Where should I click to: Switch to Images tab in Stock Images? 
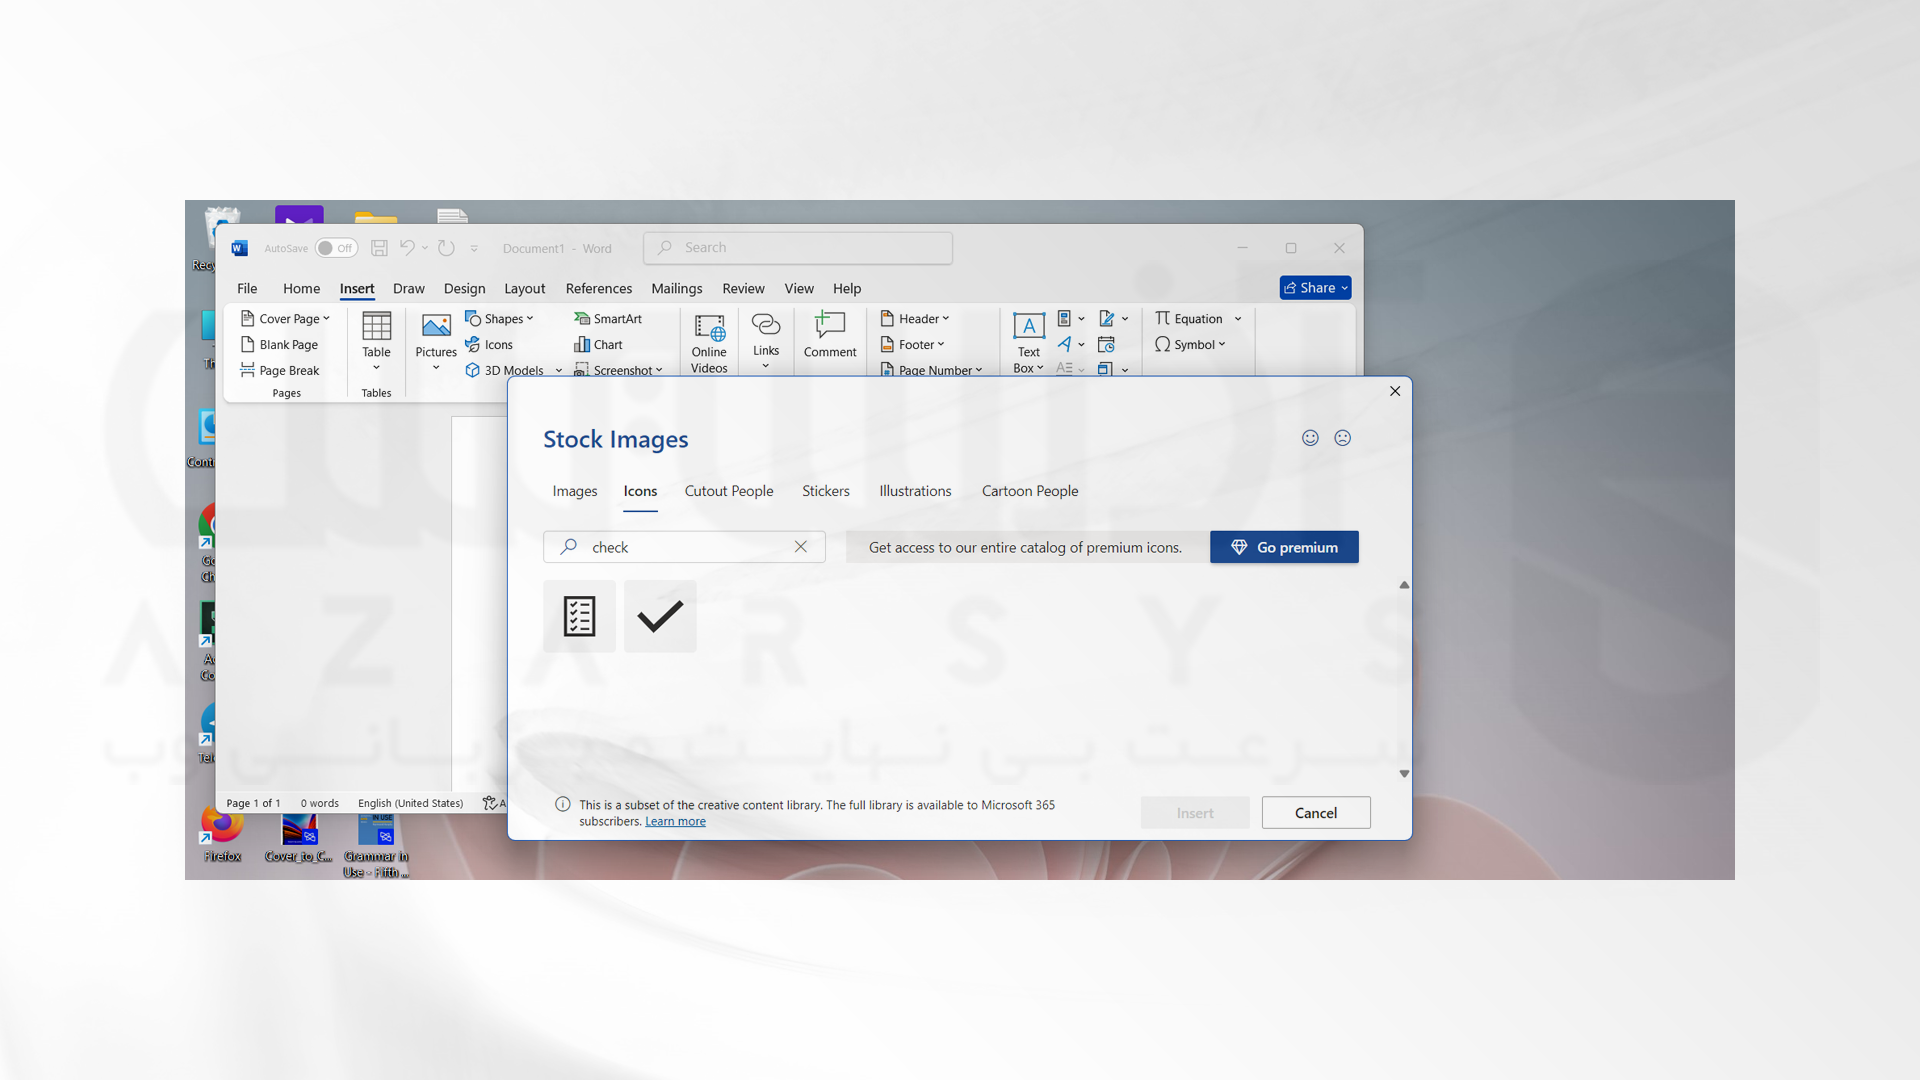pyautogui.click(x=575, y=491)
